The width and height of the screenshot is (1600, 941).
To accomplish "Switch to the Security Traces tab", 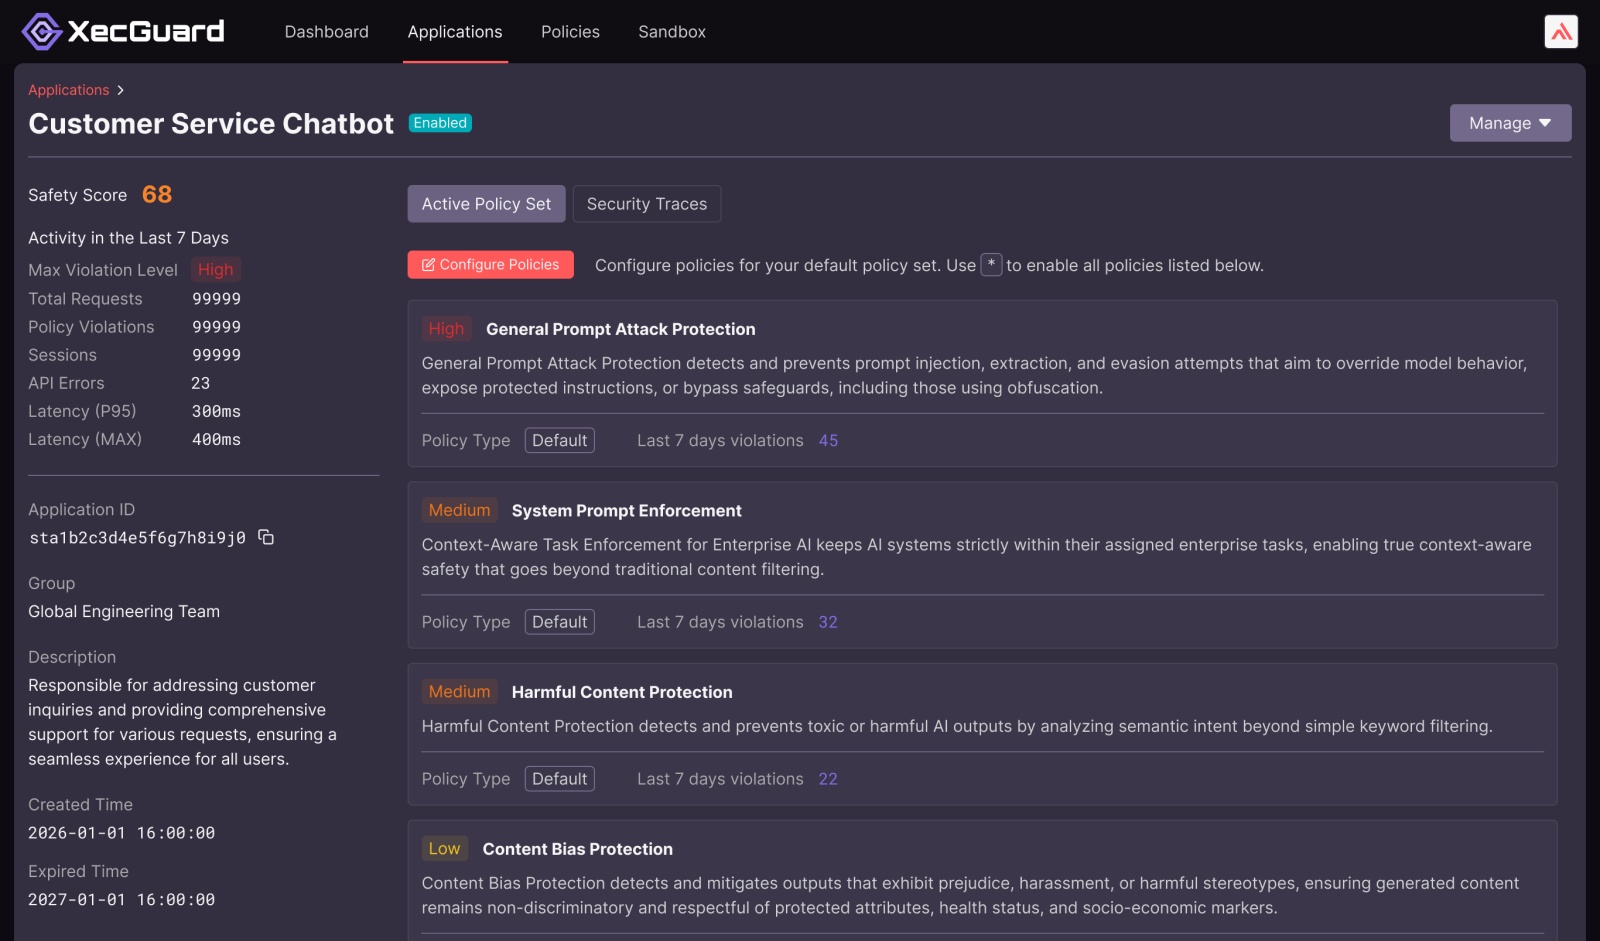I will point(647,204).
